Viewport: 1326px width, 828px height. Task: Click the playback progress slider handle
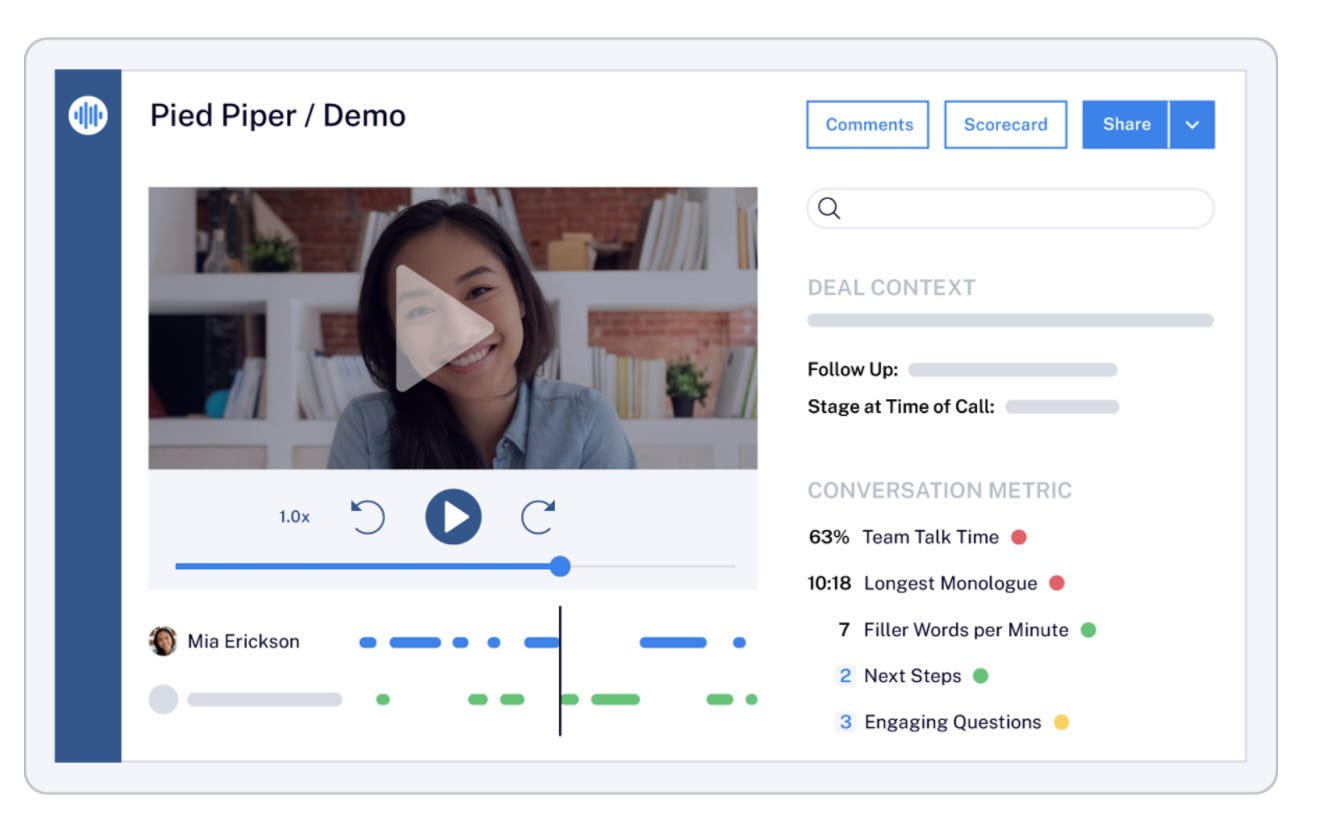point(560,566)
